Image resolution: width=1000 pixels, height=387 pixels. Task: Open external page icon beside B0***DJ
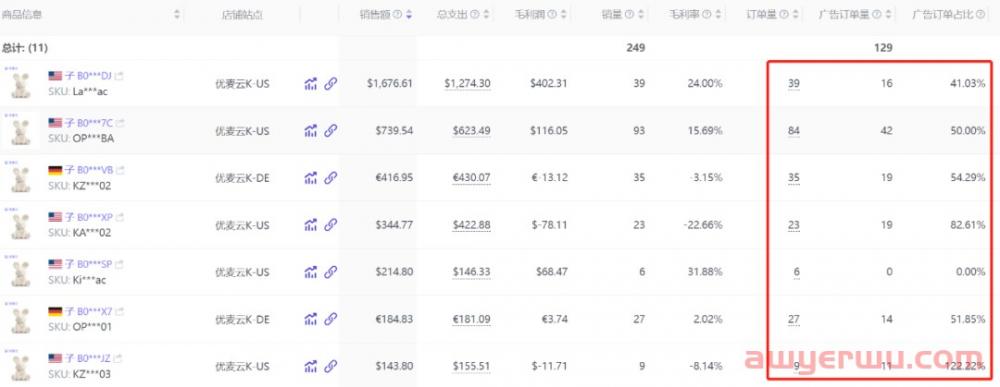(x=119, y=76)
